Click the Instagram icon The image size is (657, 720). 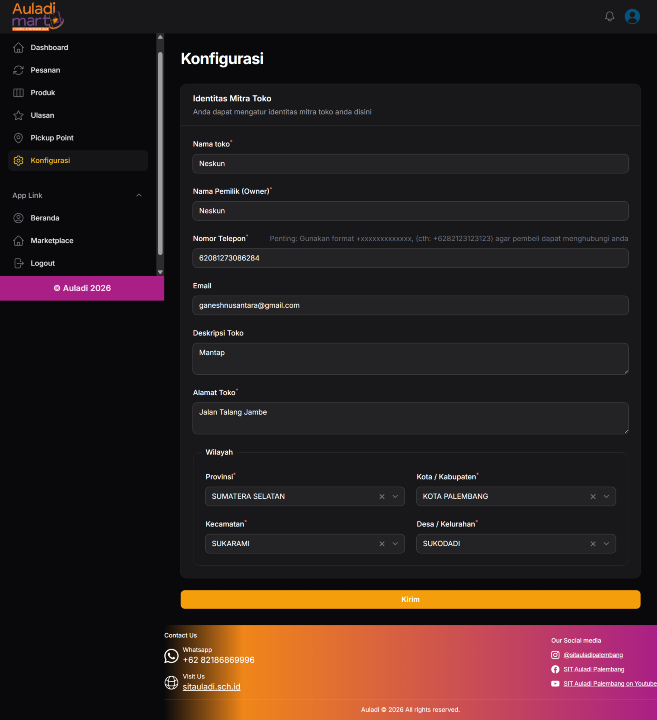pyautogui.click(x=555, y=655)
